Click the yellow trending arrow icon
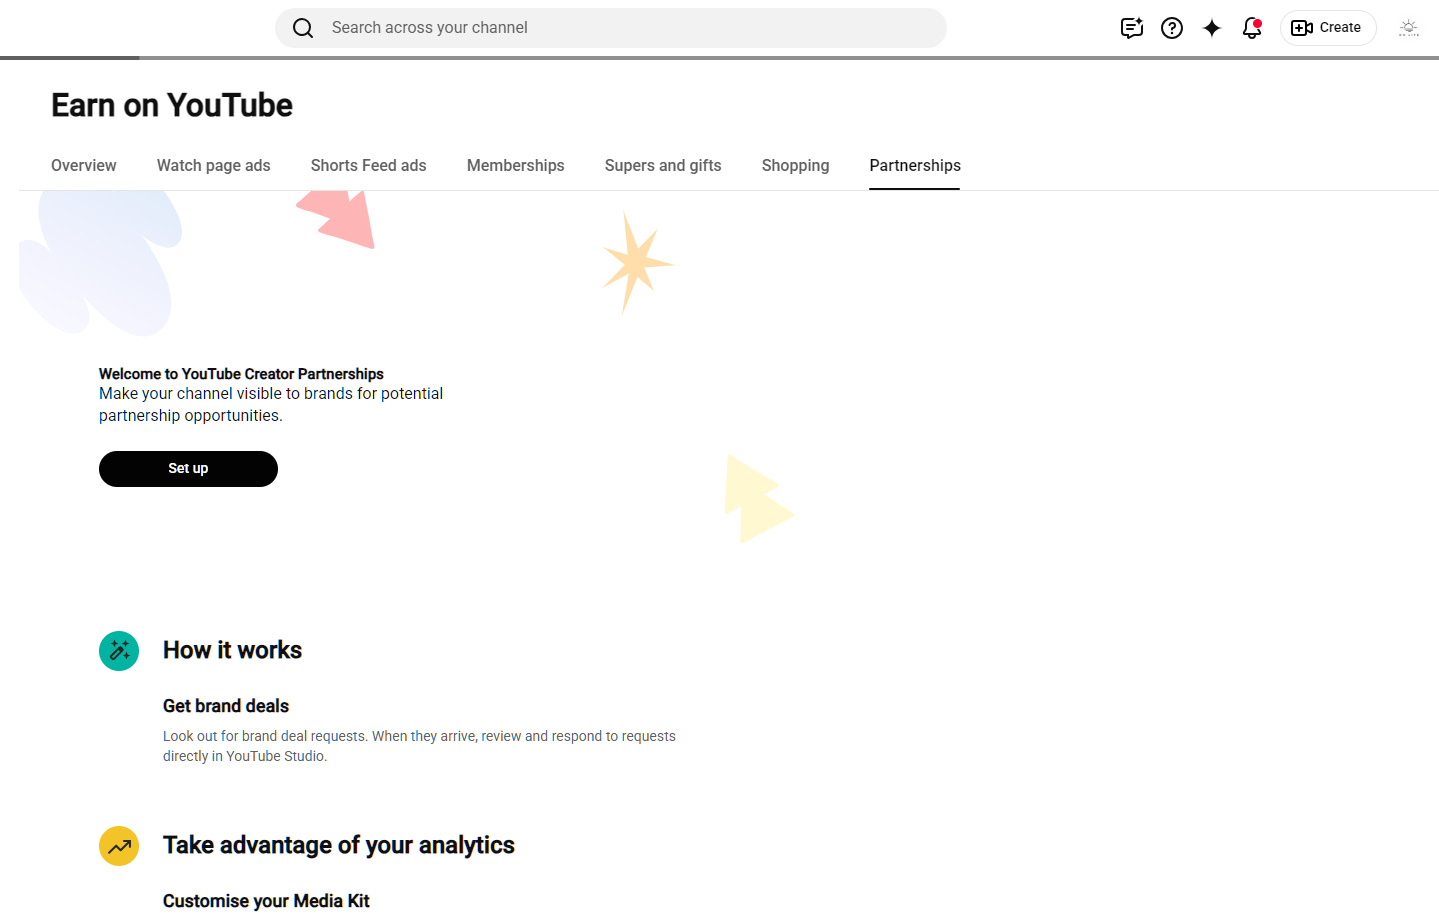 pos(119,846)
